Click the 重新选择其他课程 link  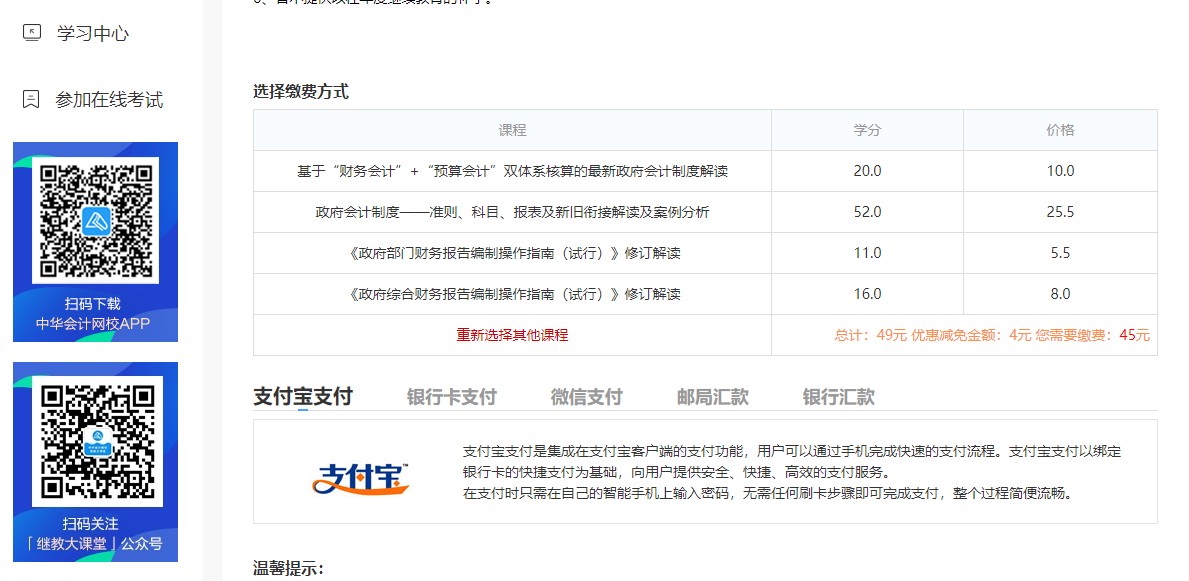[512, 335]
